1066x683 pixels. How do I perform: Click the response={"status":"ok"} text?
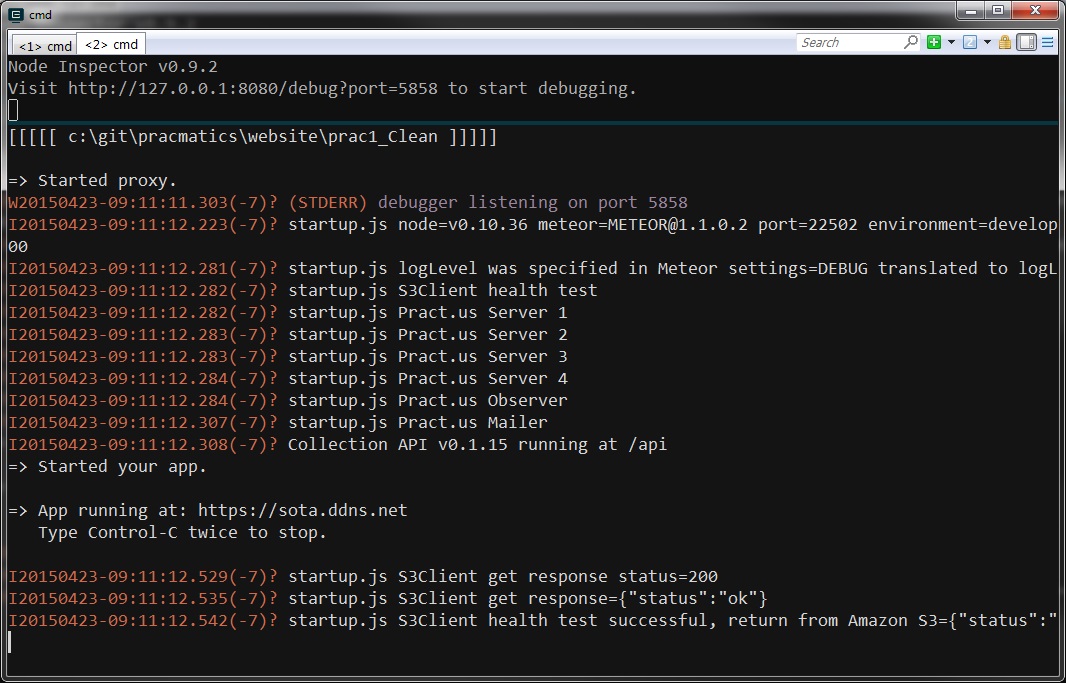click(x=648, y=599)
